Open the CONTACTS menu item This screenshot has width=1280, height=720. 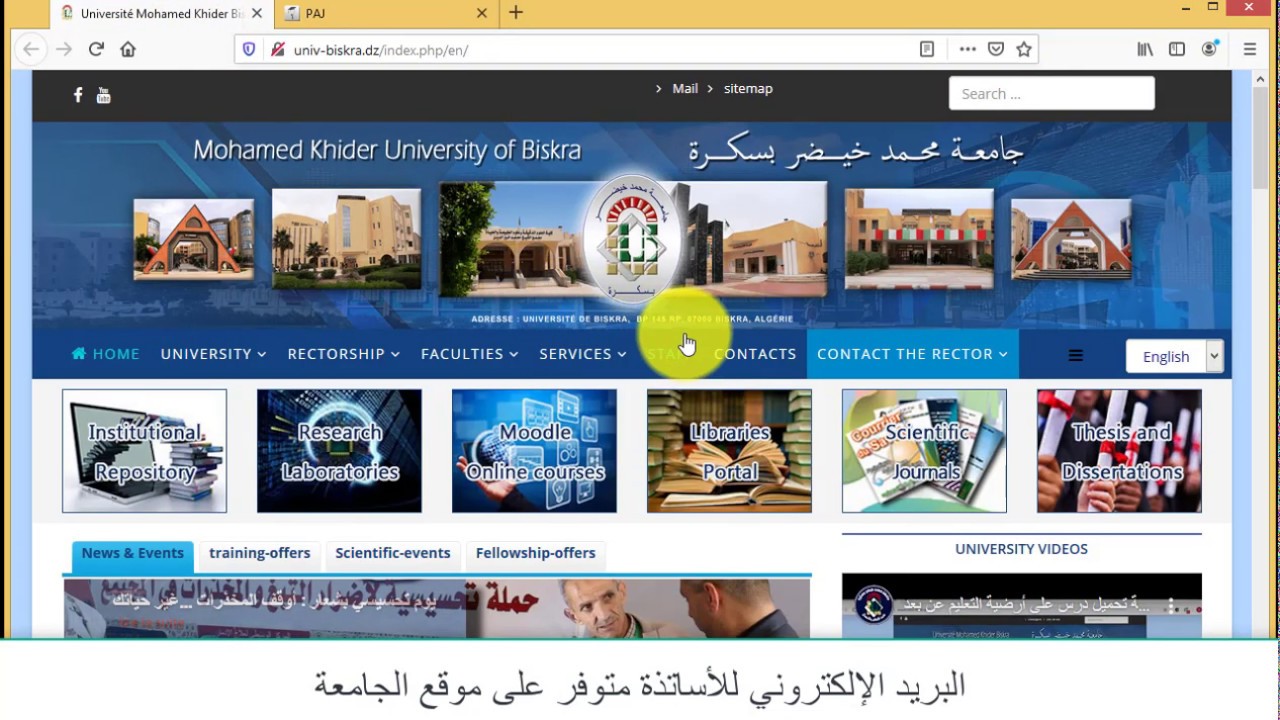click(x=755, y=354)
